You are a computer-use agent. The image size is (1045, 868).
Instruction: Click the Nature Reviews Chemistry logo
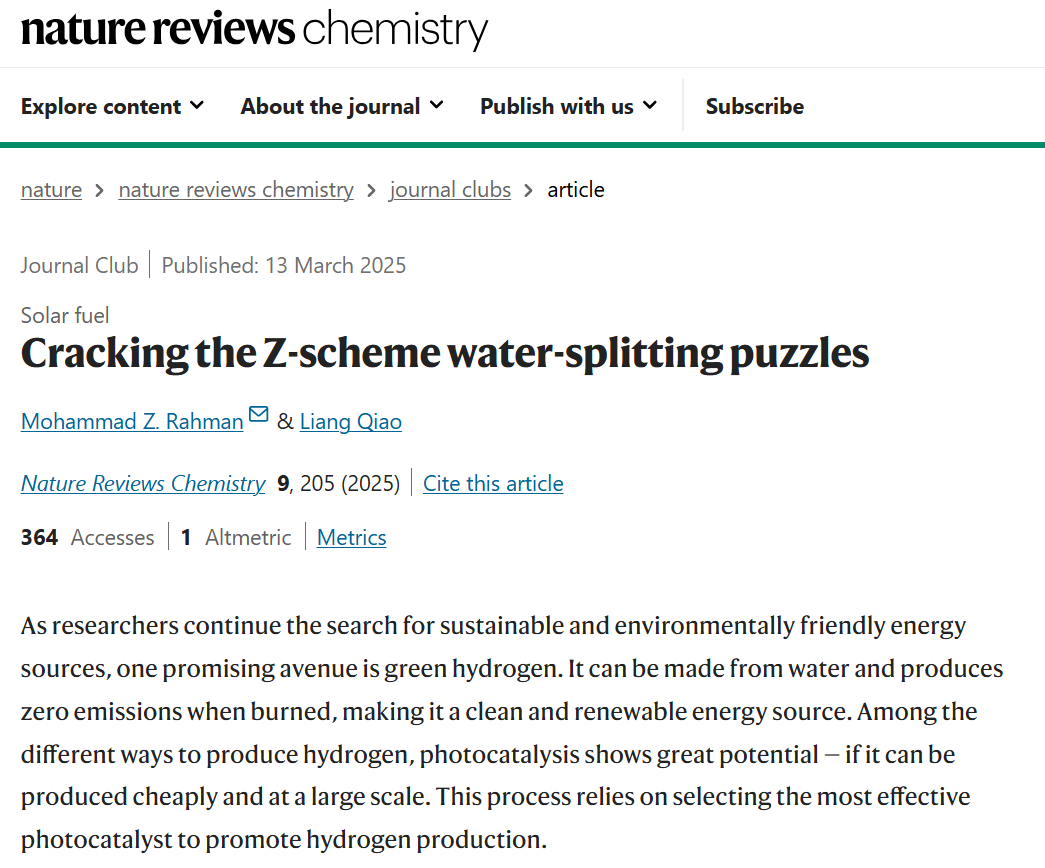[x=254, y=29]
